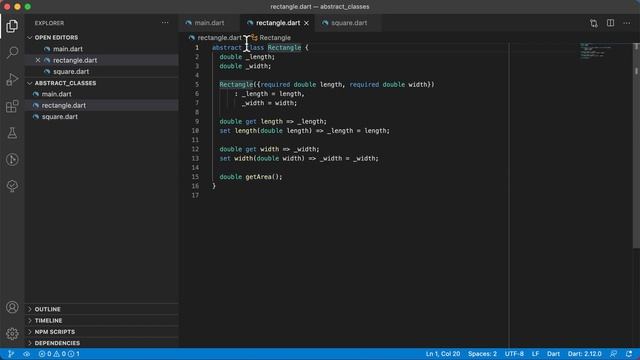Open the Explorer view in activity bar

coord(12,26)
